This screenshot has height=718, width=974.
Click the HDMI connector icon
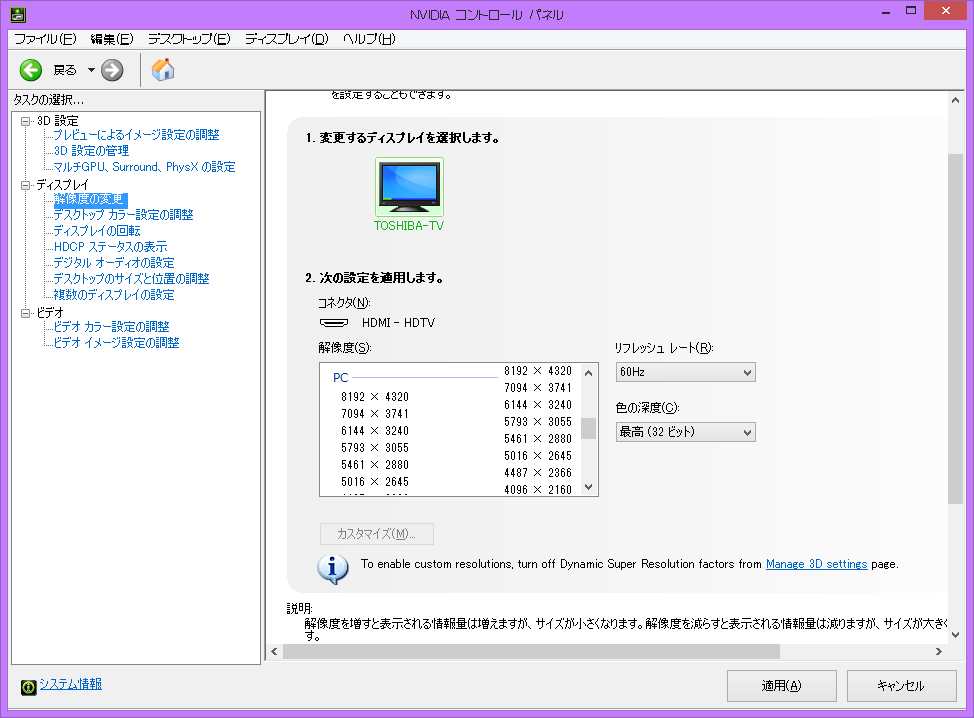pos(334,323)
